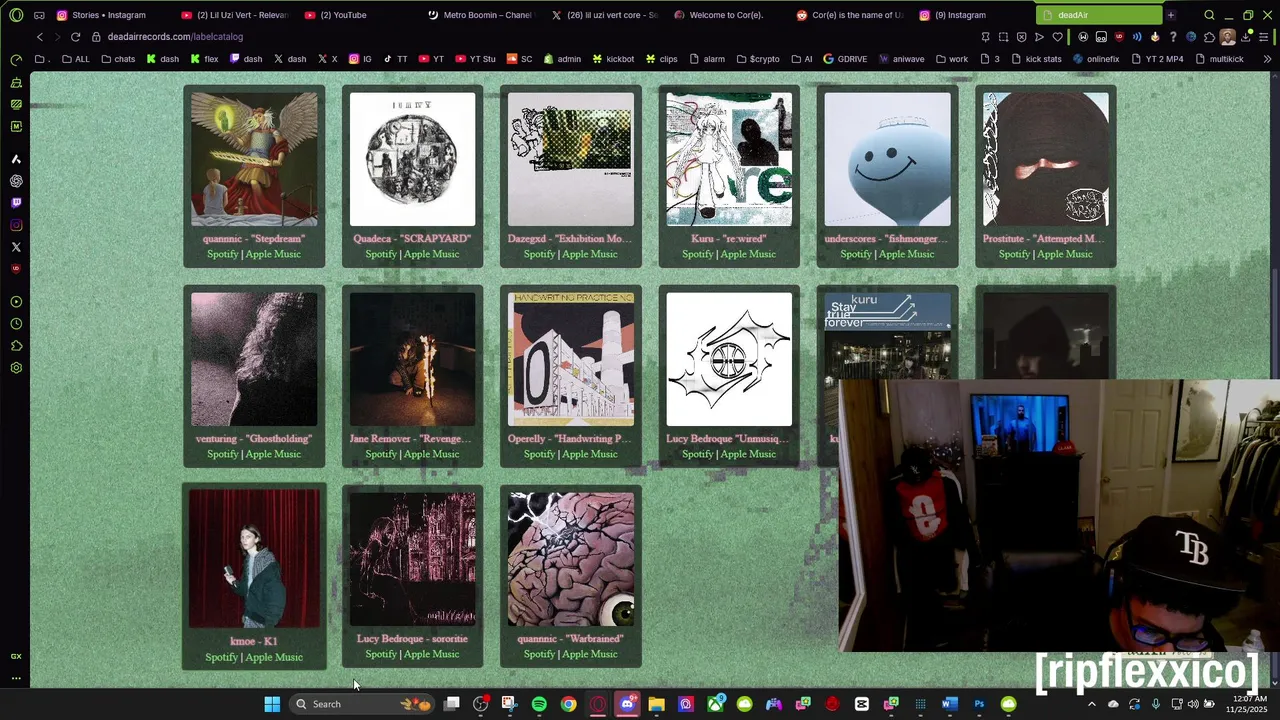
Task: Open Apple Music link for kmoe K1
Action: pos(274,657)
